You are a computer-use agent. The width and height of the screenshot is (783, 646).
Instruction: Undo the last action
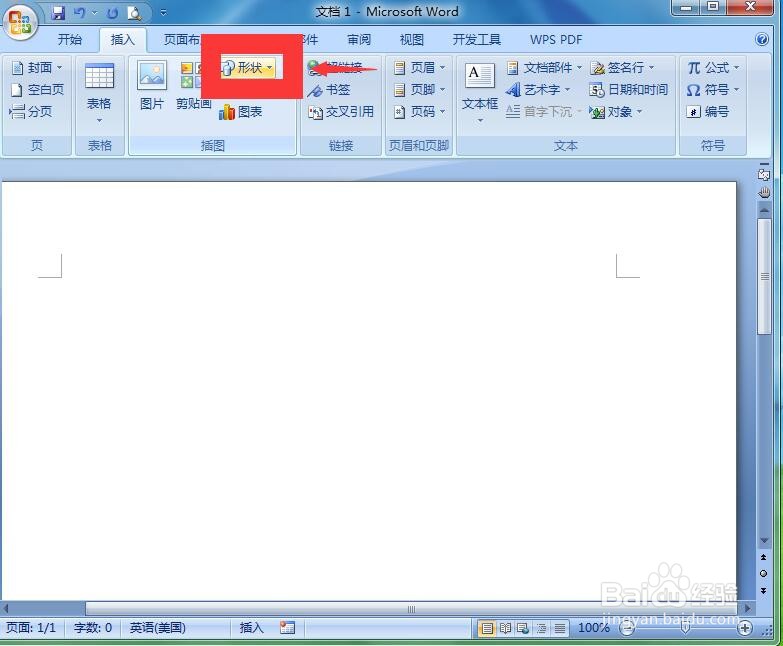80,12
